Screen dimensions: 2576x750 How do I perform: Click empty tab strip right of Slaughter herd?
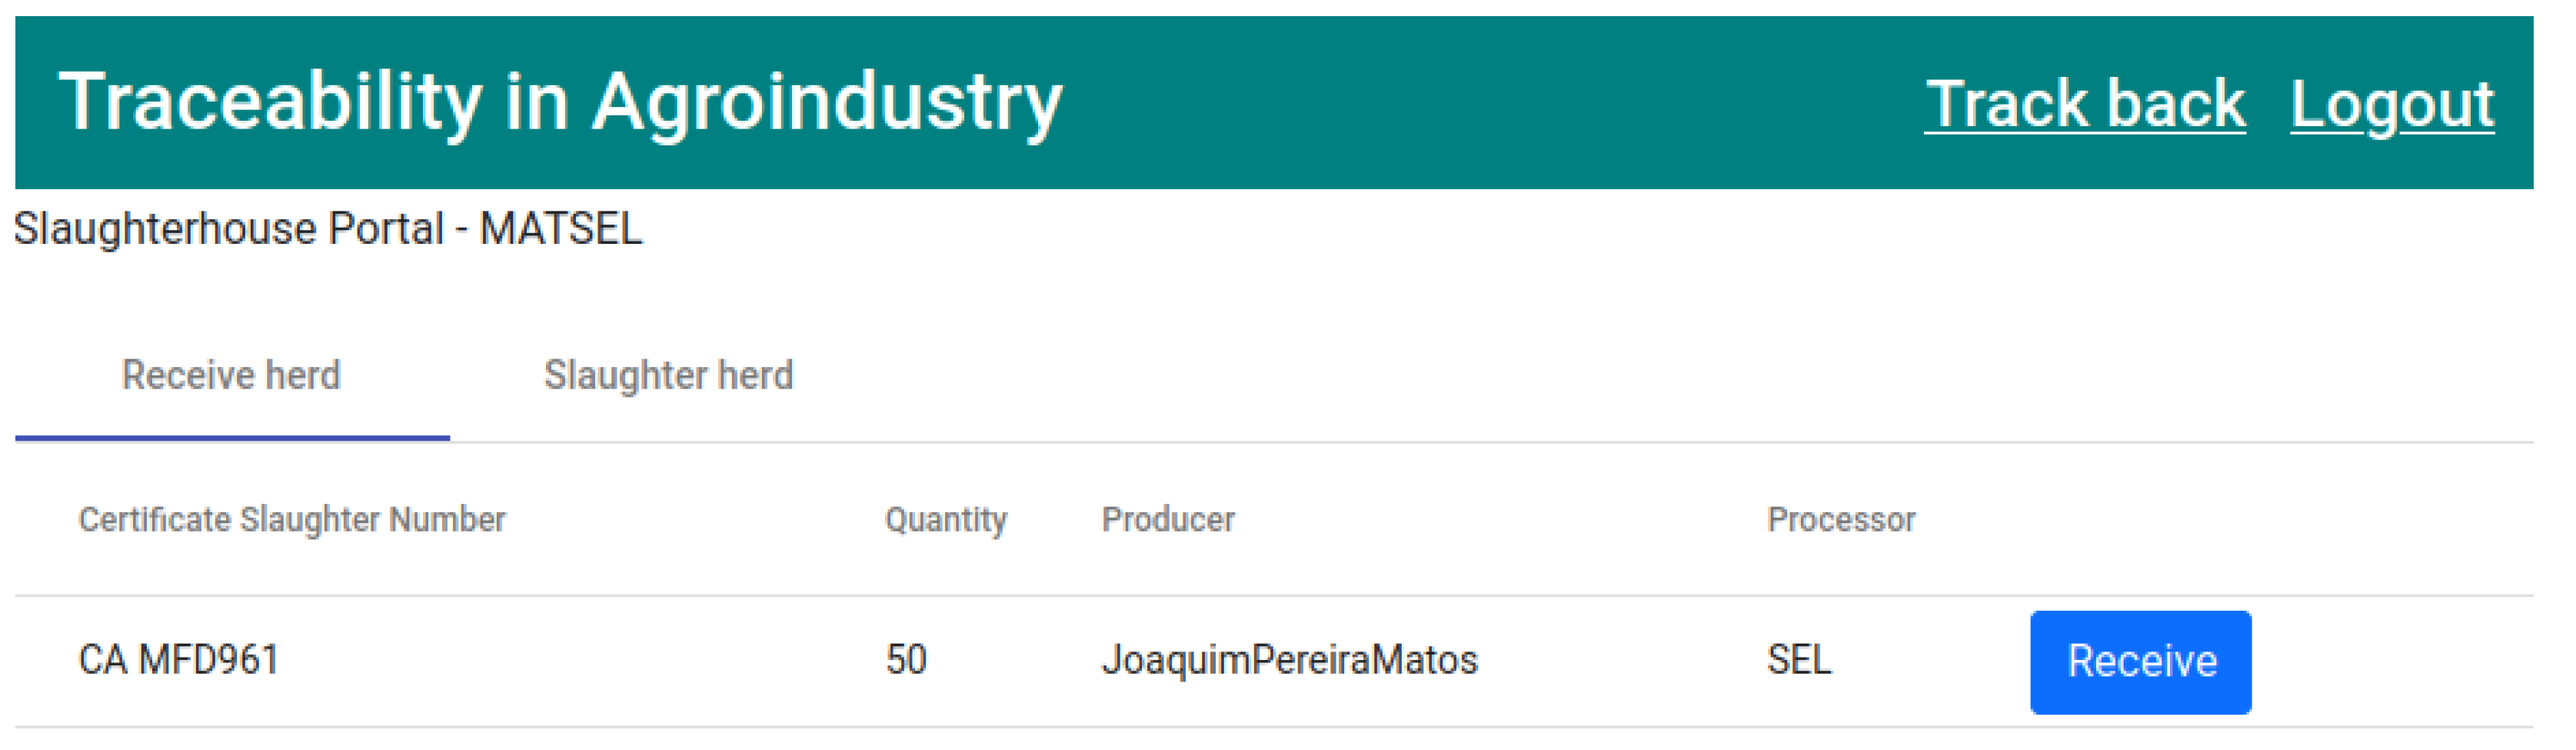coord(1600,376)
